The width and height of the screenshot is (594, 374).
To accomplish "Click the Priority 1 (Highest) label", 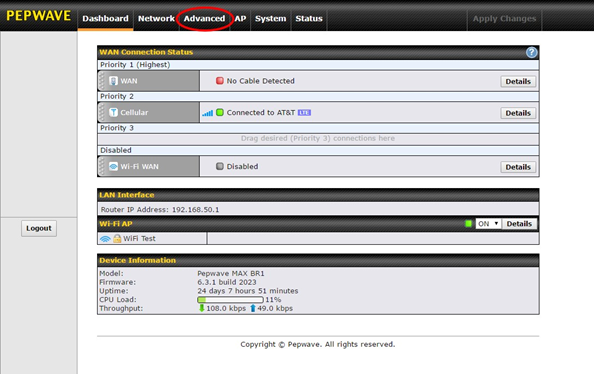I will (135, 65).
